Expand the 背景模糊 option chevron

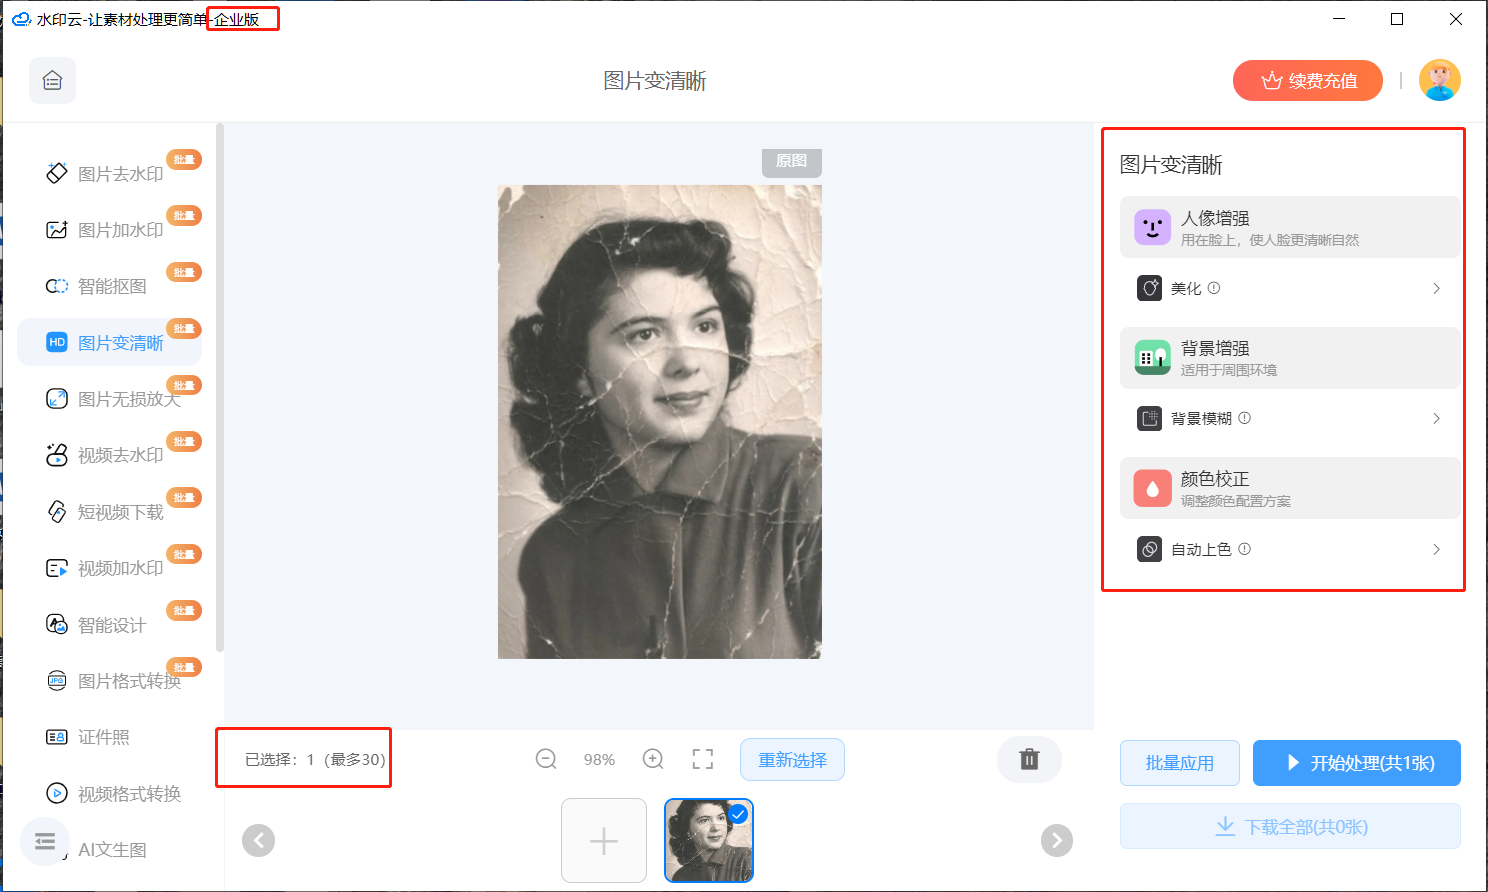coord(1436,418)
